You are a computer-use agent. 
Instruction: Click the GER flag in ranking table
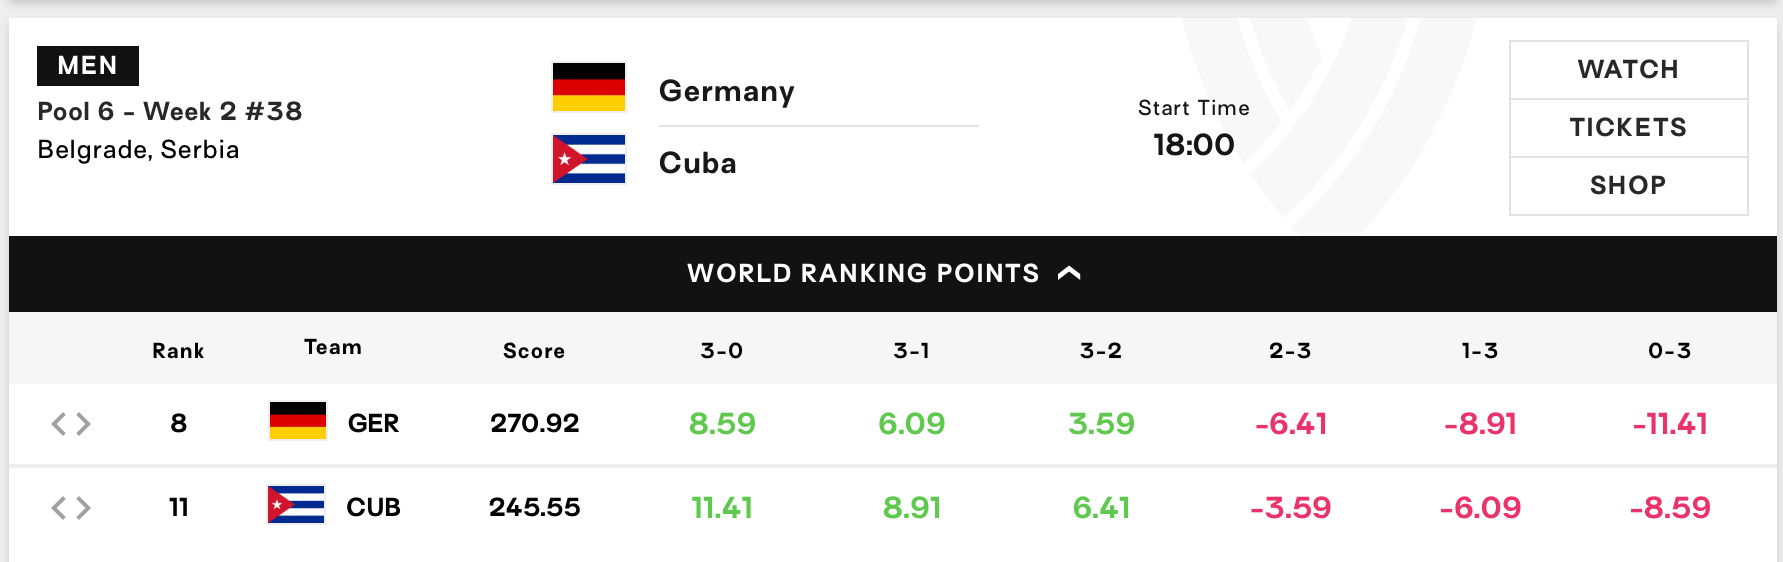[298, 421]
